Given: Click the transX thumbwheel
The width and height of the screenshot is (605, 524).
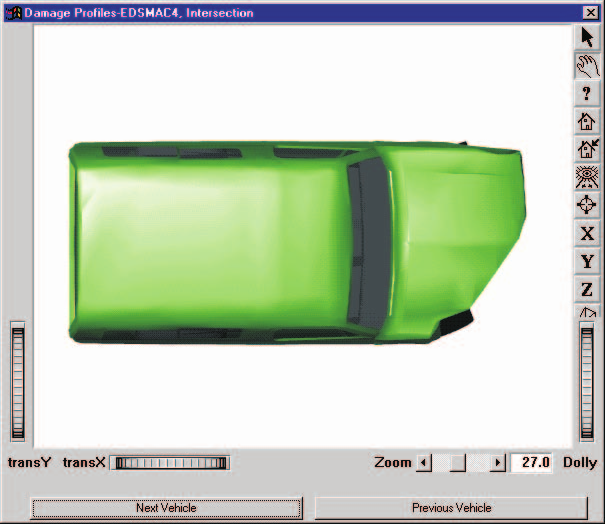Looking at the screenshot, I should click(x=170, y=463).
